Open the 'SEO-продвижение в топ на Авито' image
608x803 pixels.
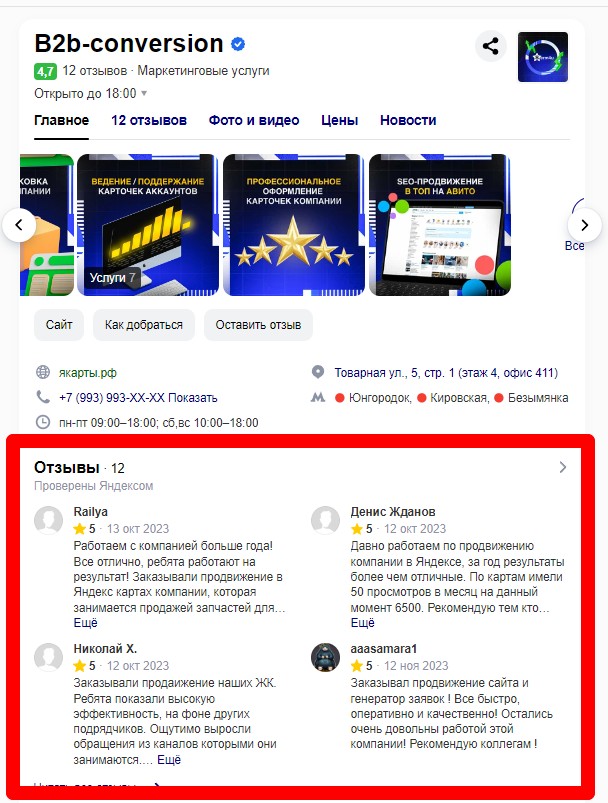(439, 225)
